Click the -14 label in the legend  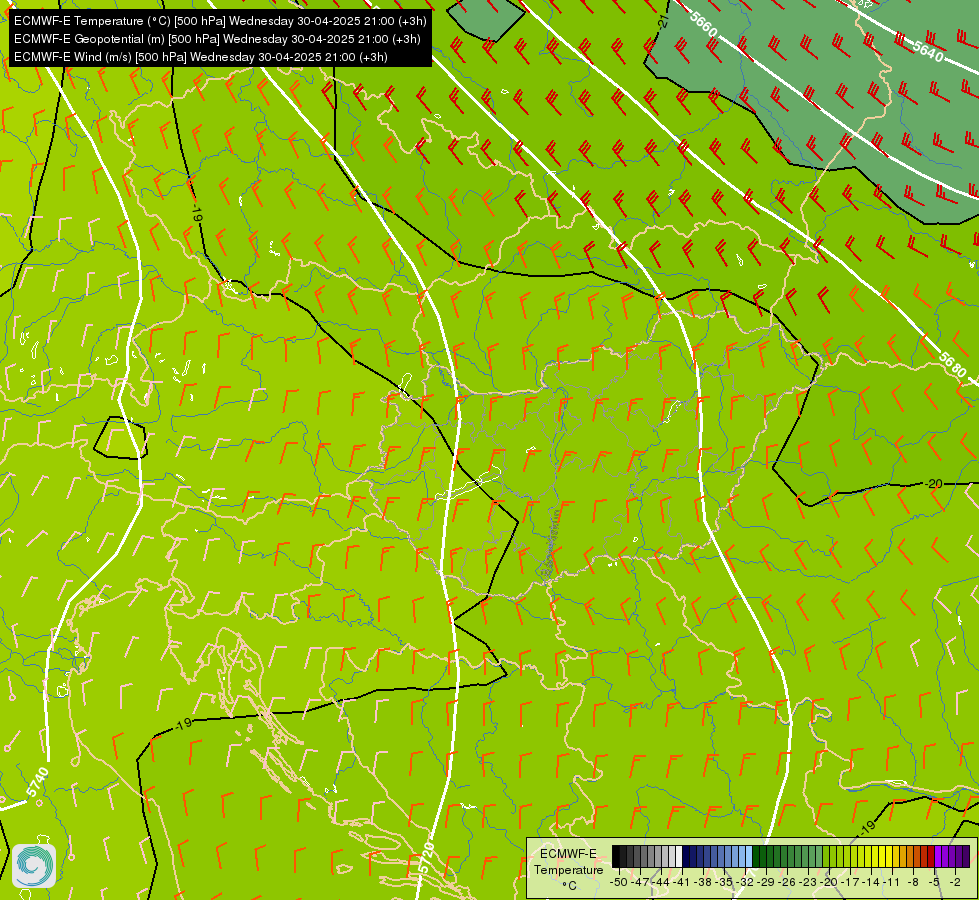(x=872, y=882)
